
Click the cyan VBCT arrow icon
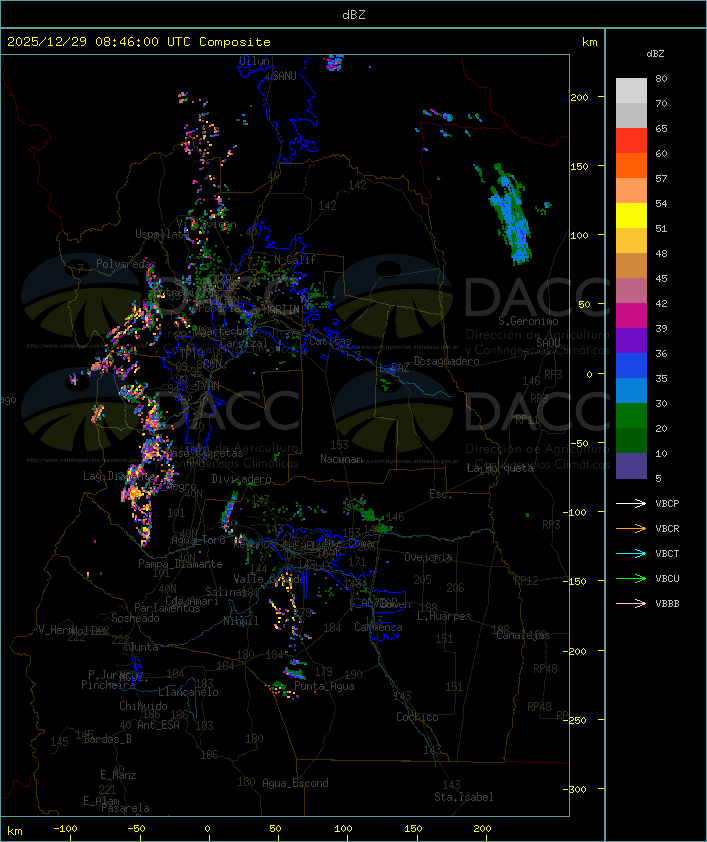pos(631,553)
